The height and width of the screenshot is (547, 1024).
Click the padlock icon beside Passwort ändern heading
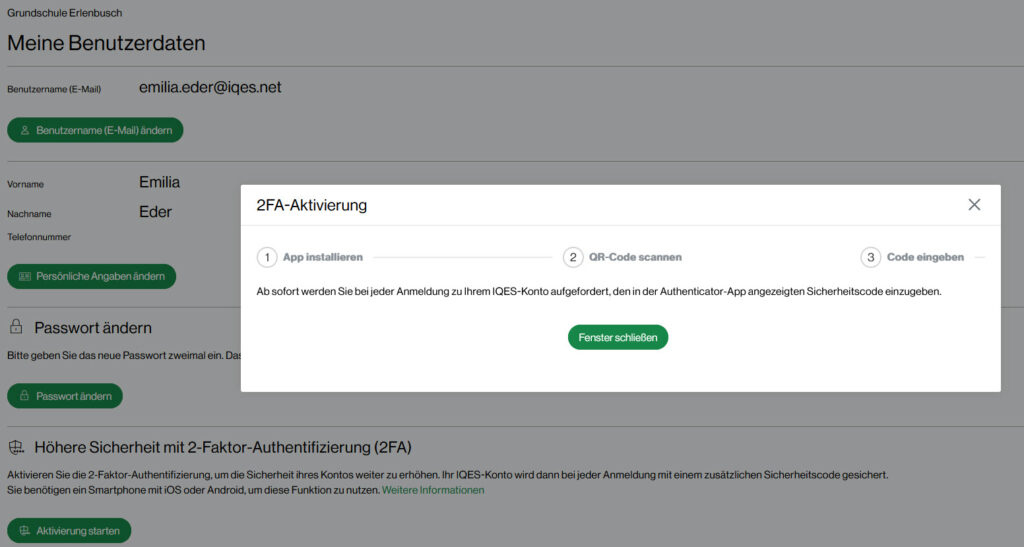tap(16, 328)
